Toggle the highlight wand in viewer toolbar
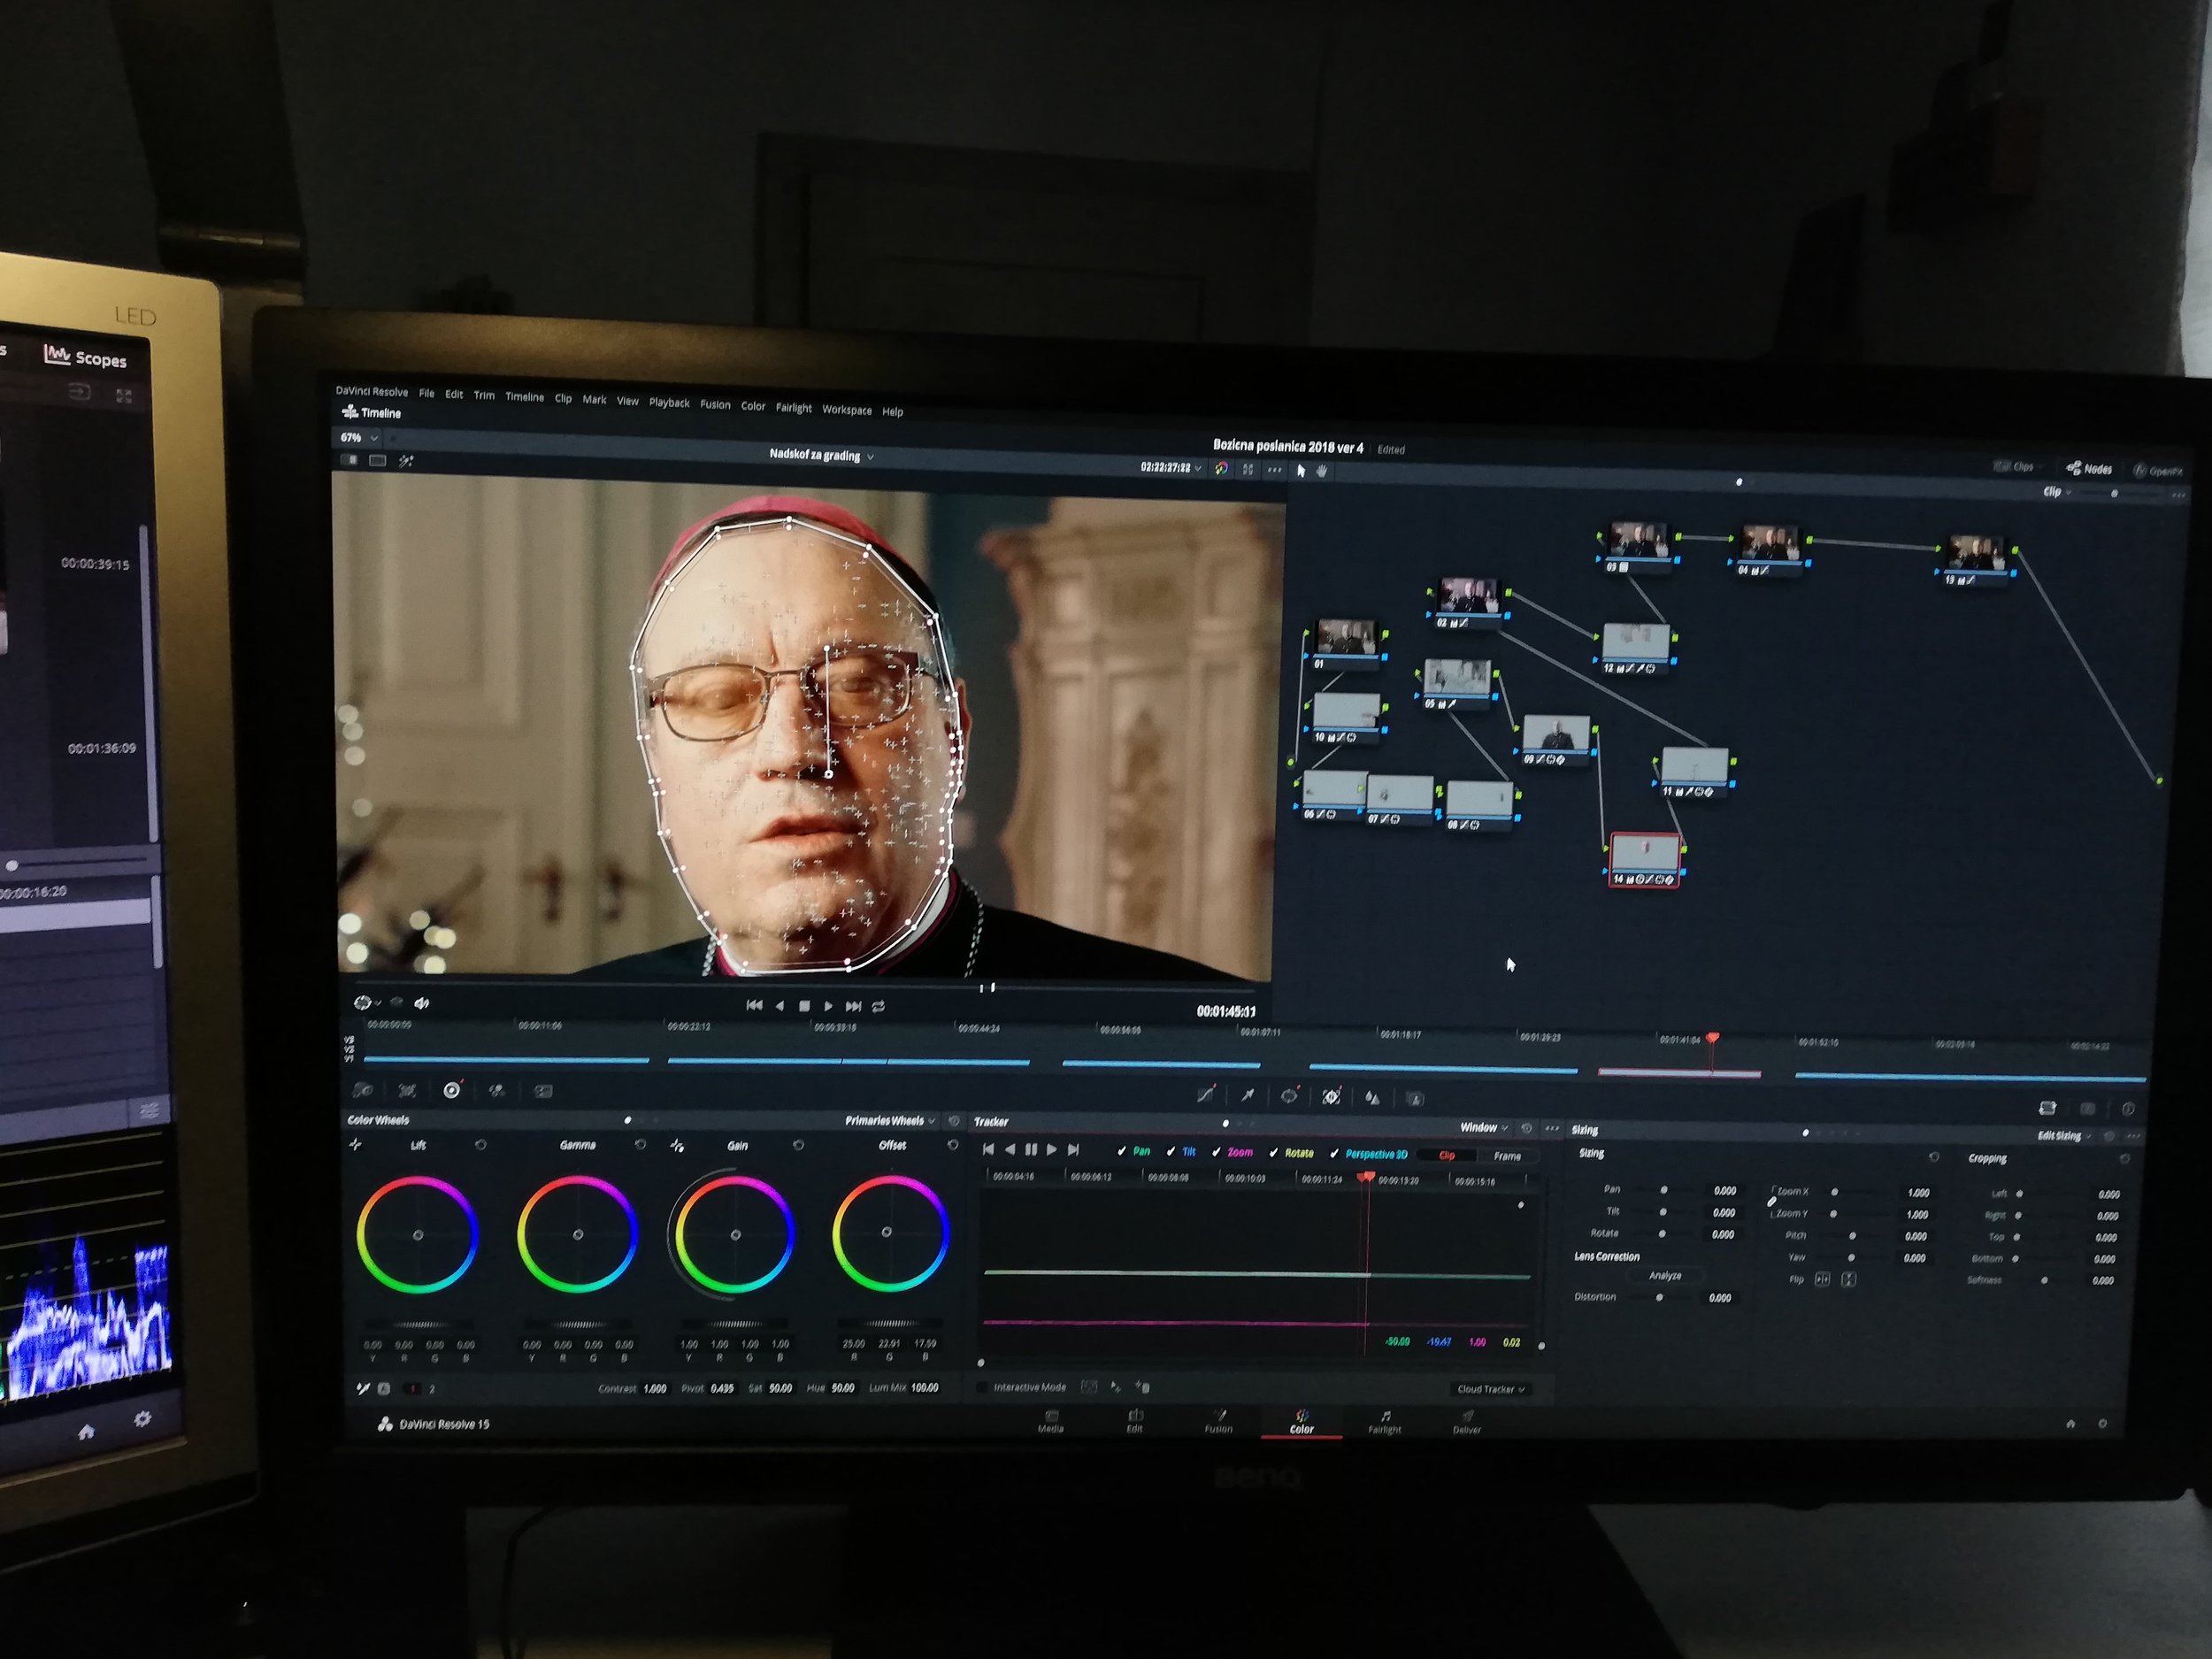This screenshot has height=1659, width=2212. coord(406,461)
